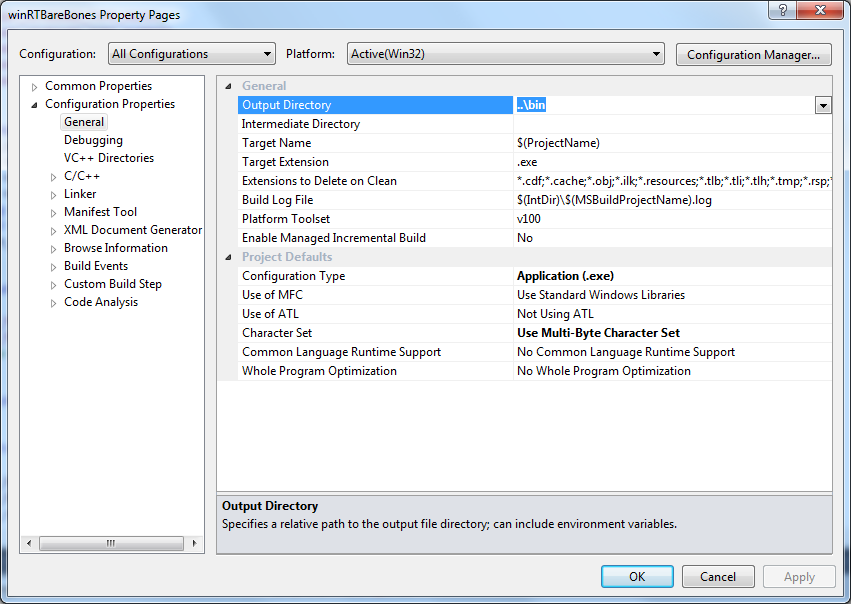
Task: Collapse the Configuration Properties node
Action: pos(35,105)
